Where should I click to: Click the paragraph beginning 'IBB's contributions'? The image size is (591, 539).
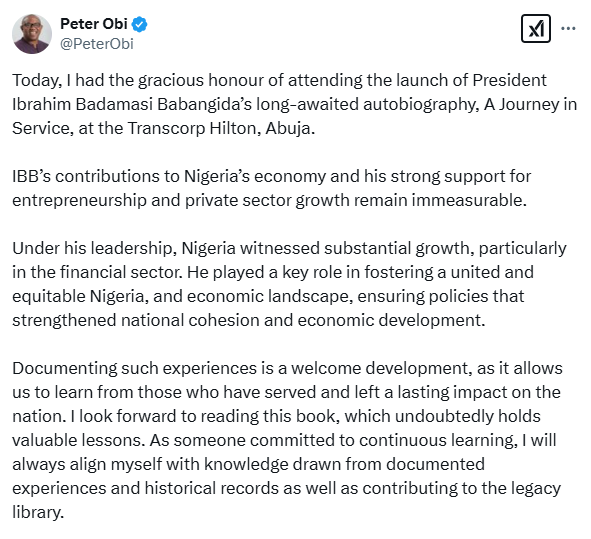[x=272, y=188]
